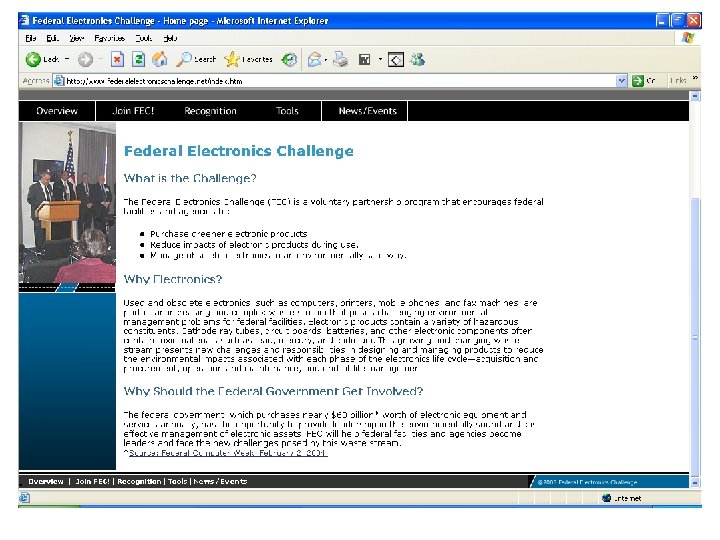Open the Edit menu
This screenshot has height=540, width=720.
pyautogui.click(x=52, y=38)
